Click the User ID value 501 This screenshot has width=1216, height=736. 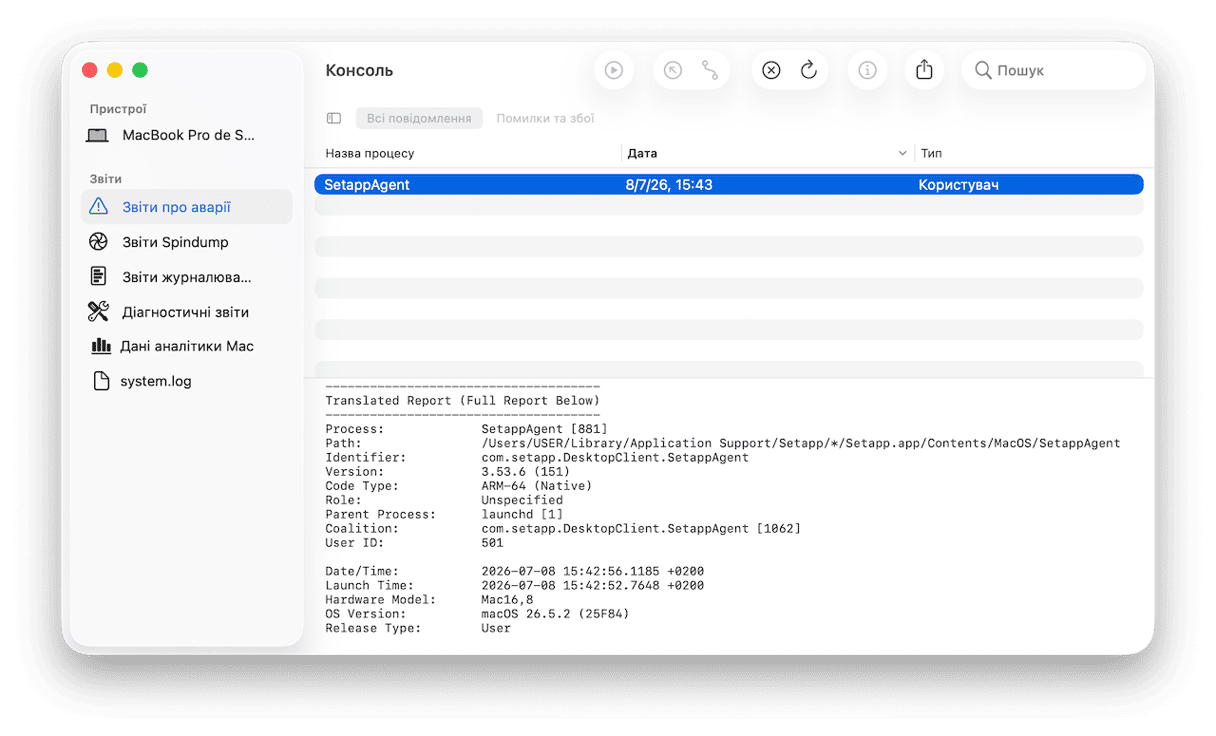492,543
